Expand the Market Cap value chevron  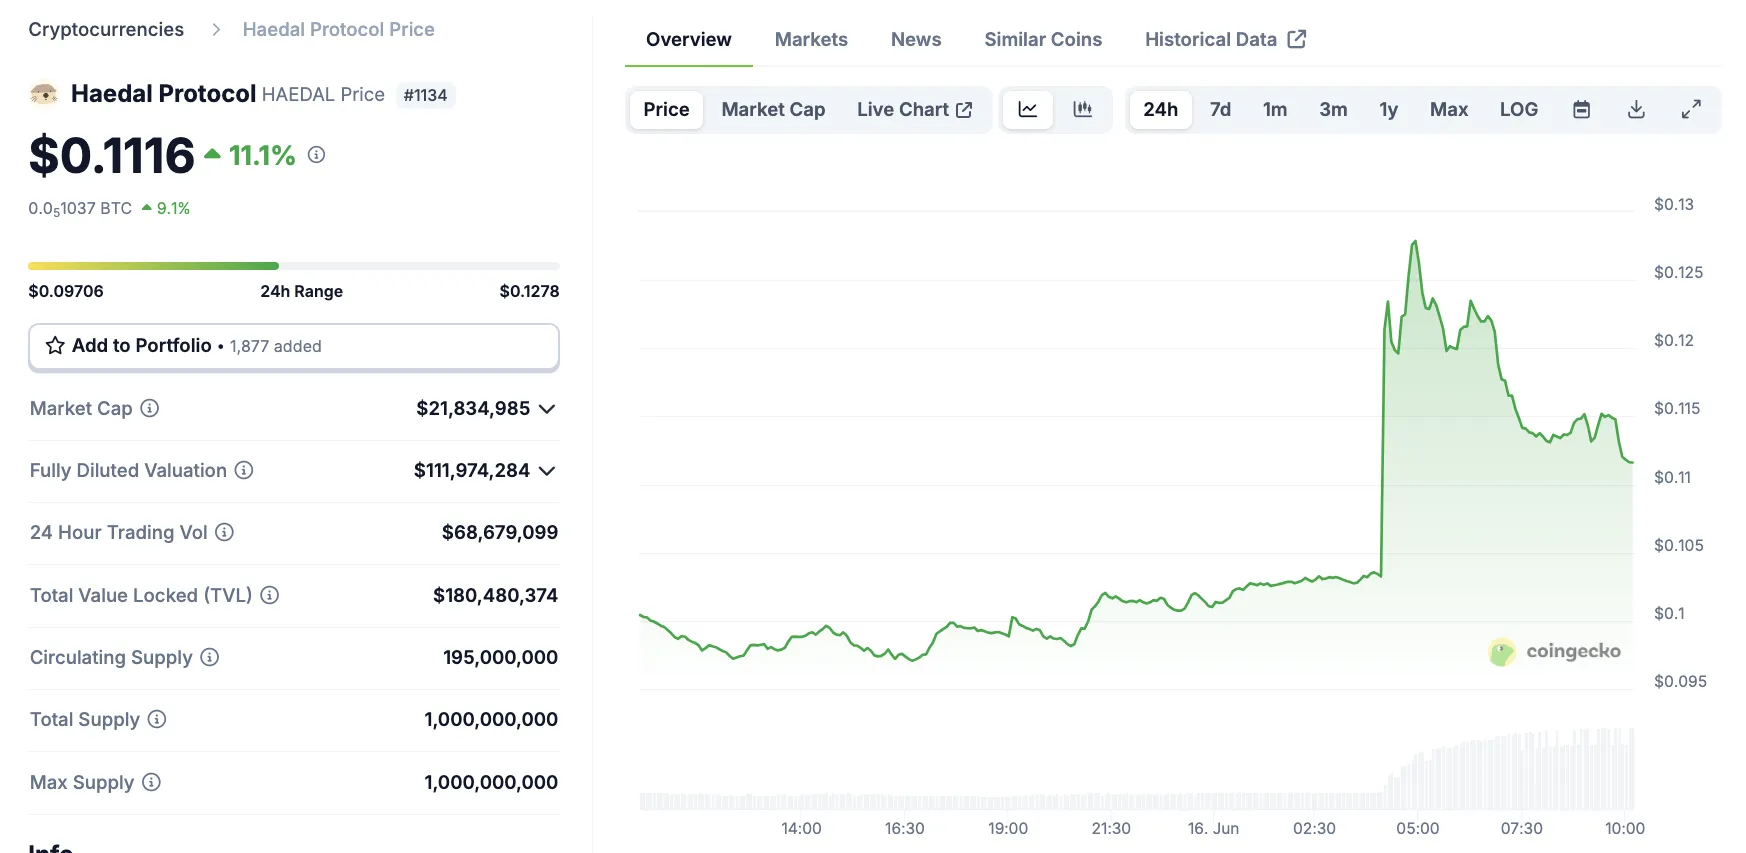[x=547, y=409]
